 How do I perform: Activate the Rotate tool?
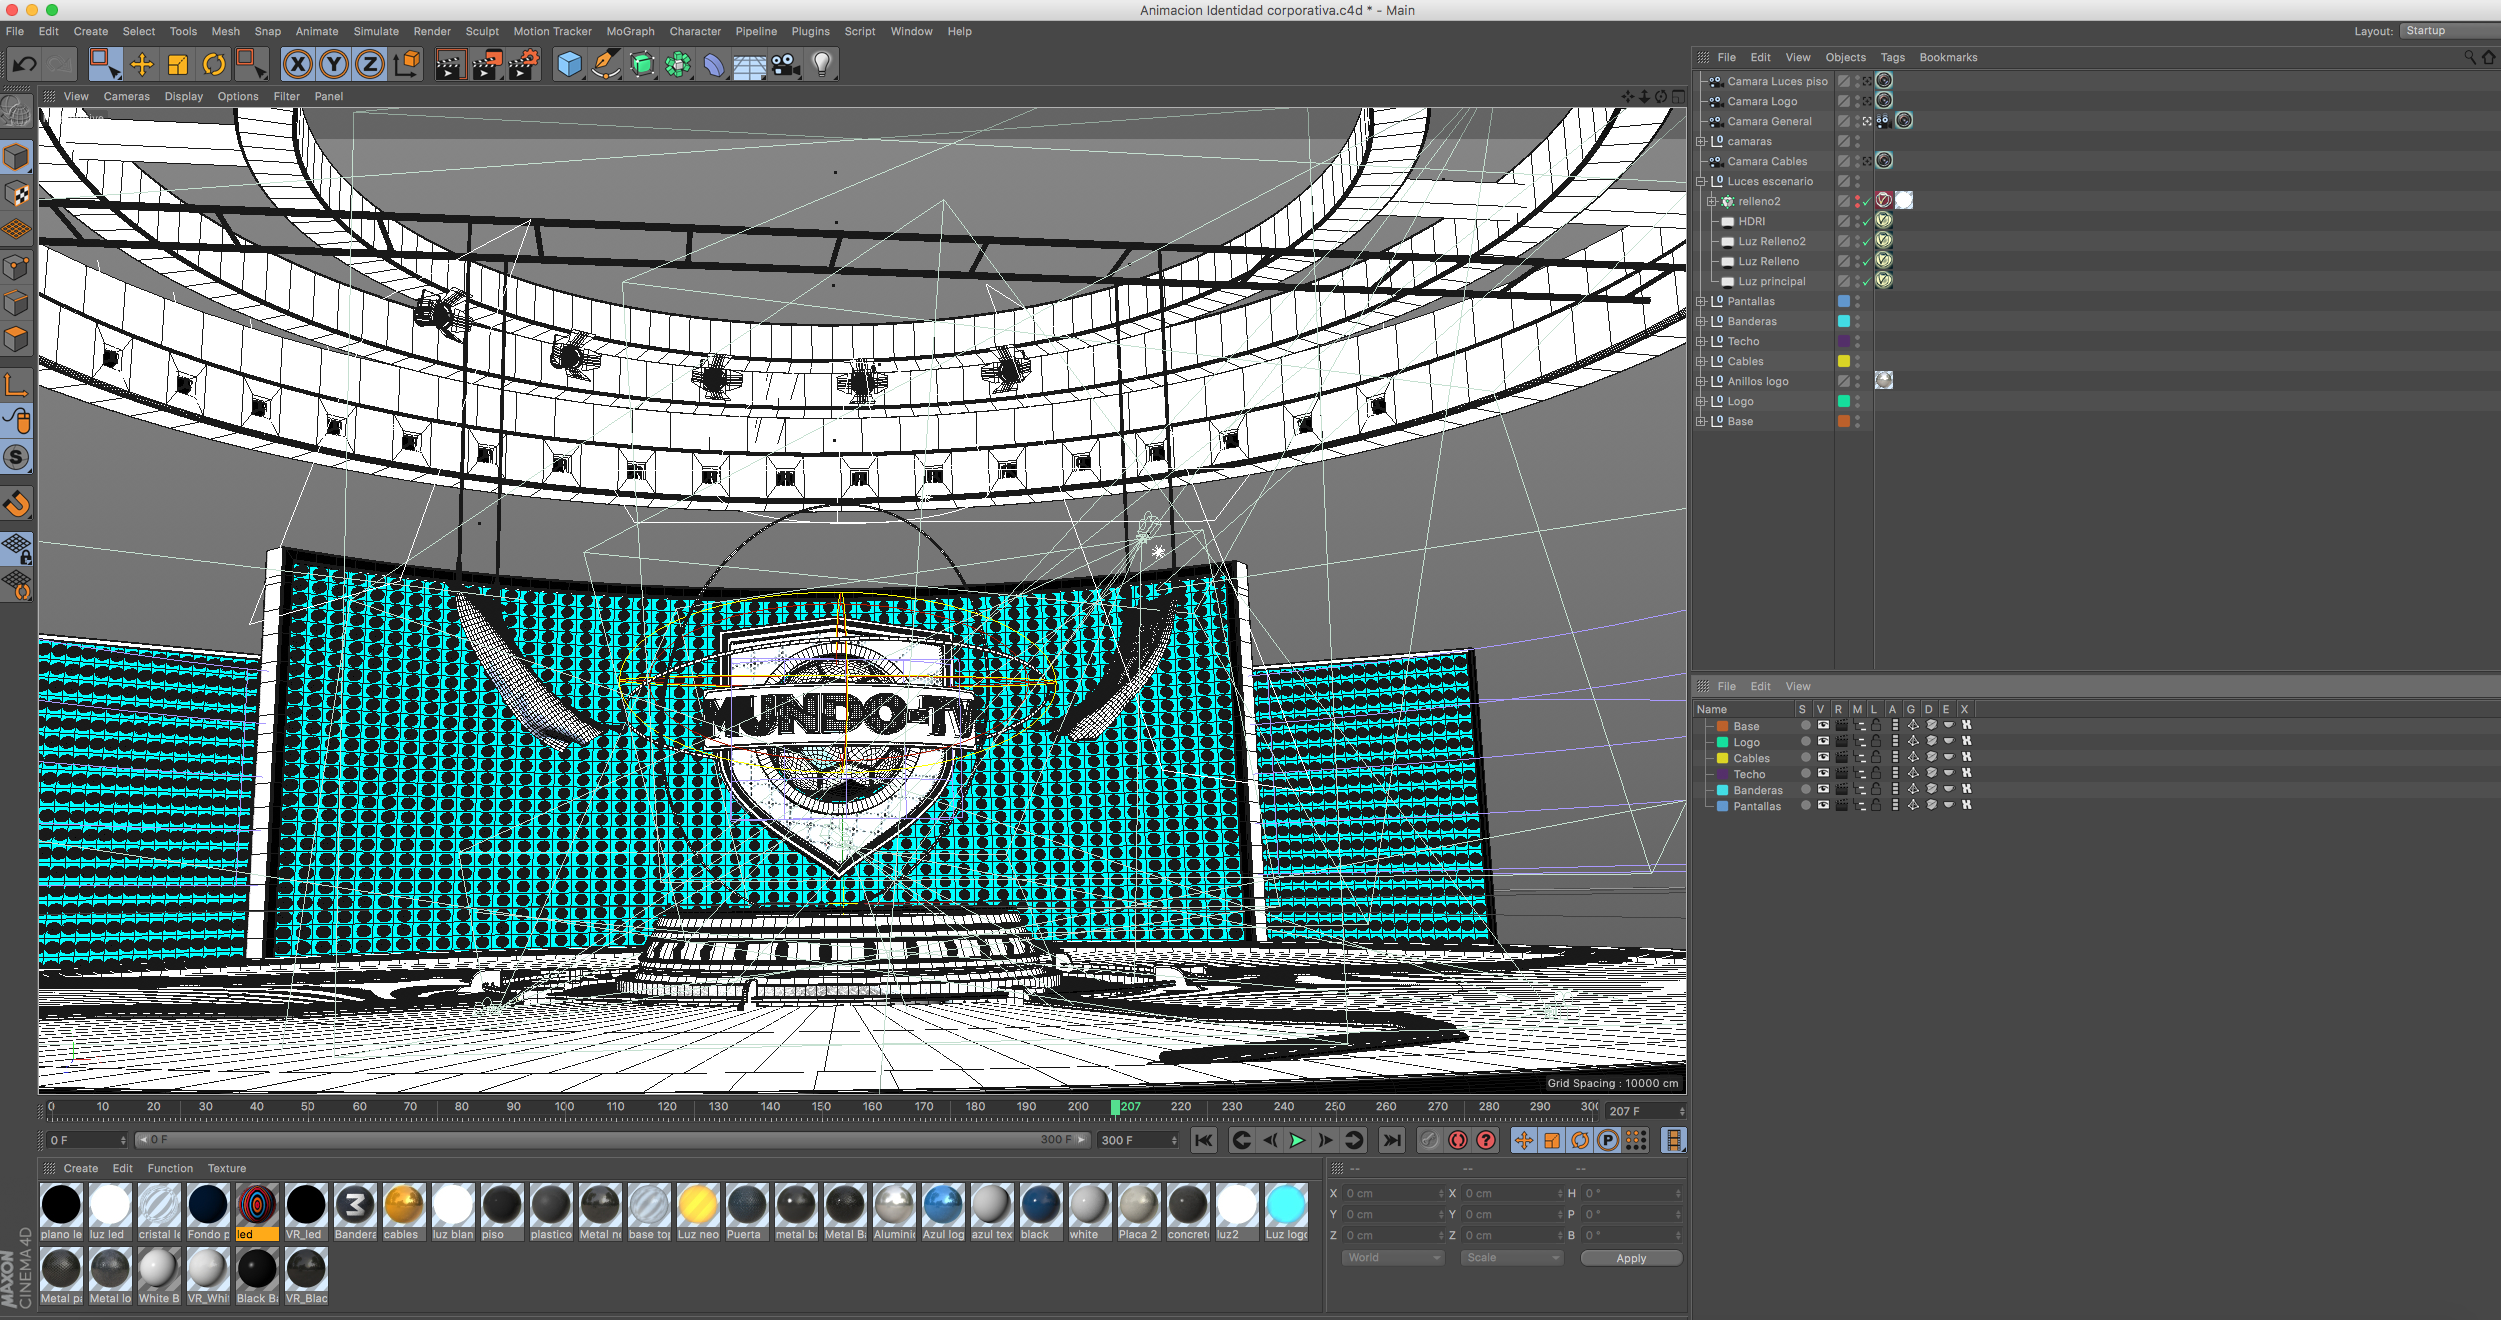pyautogui.click(x=214, y=65)
